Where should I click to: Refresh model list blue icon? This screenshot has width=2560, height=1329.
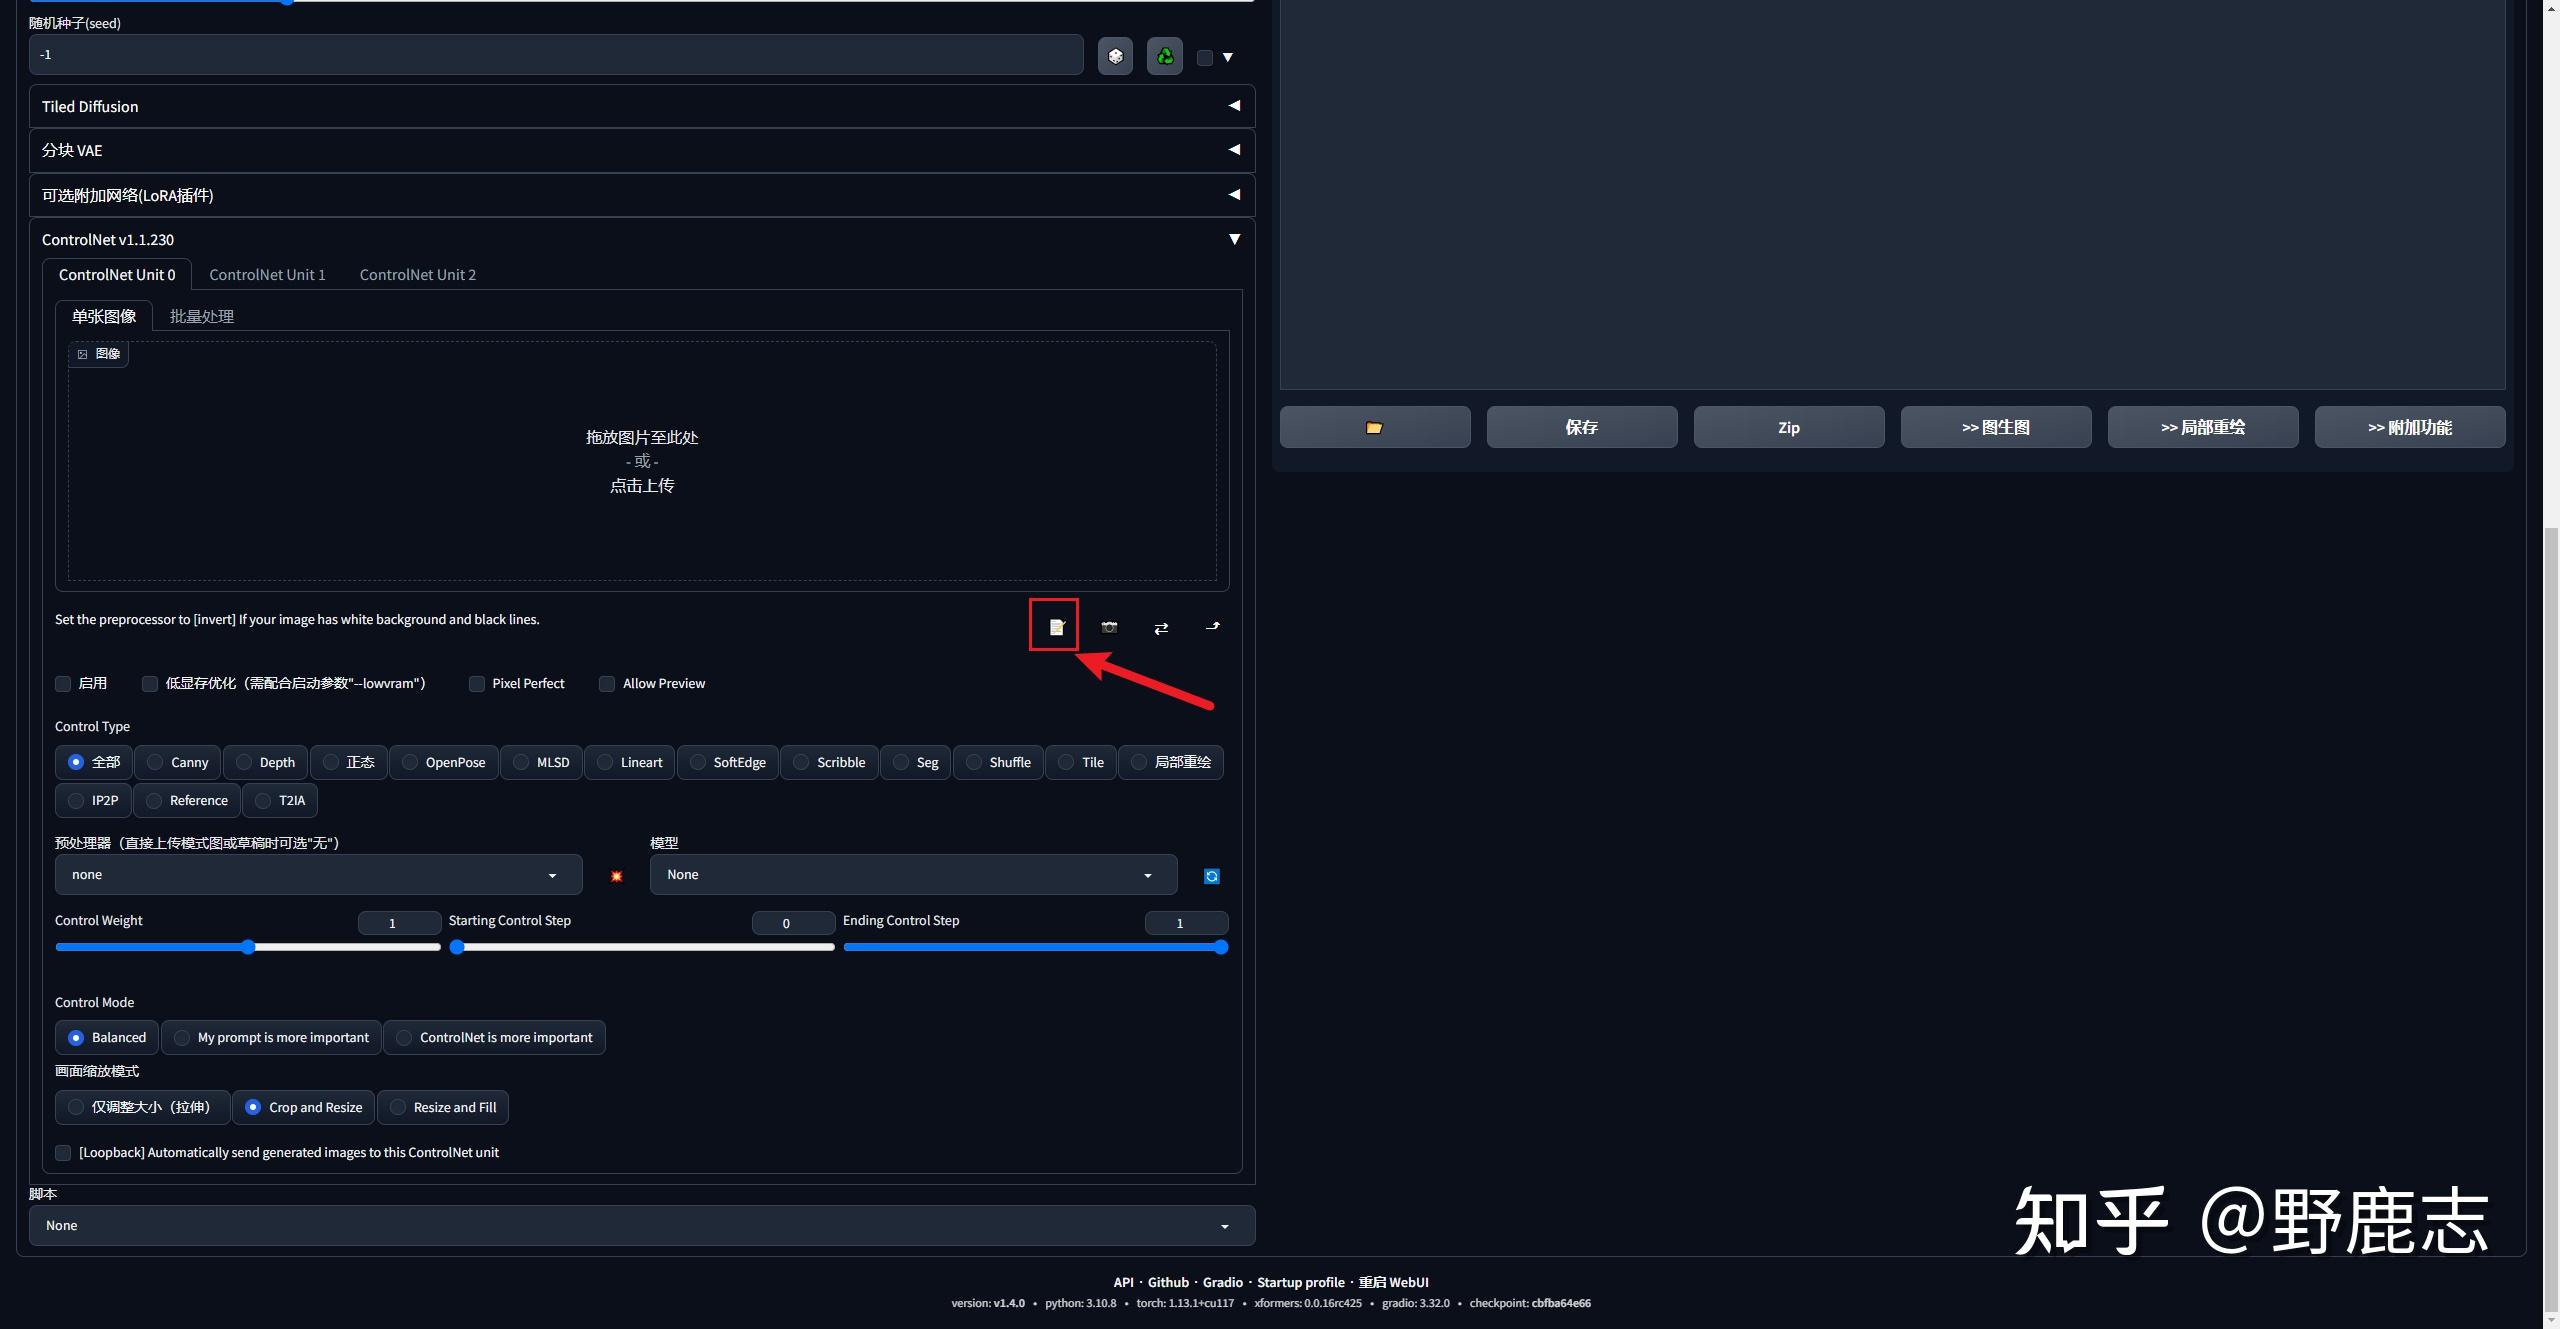pos(1211,876)
